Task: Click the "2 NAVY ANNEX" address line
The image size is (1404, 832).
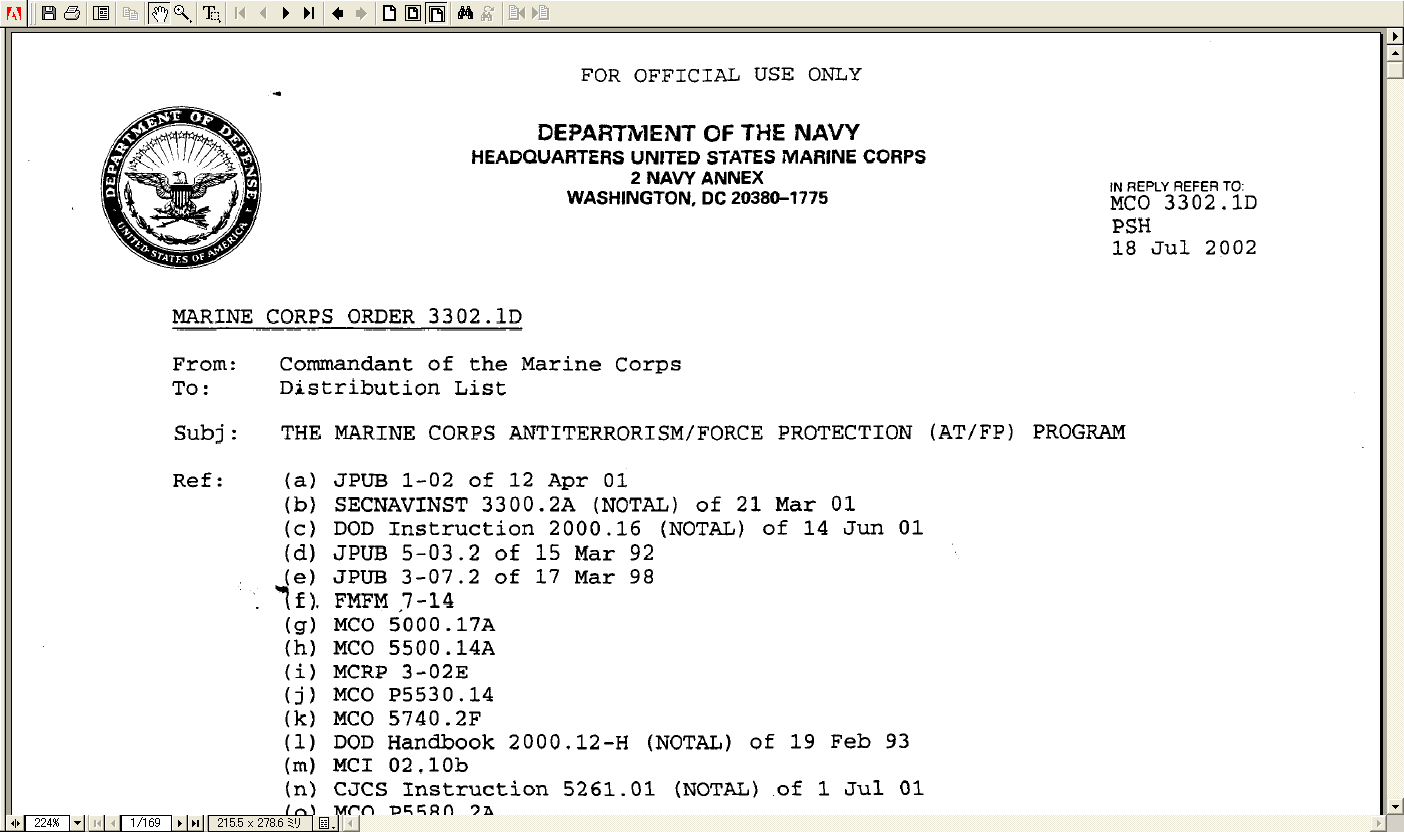Action: (698, 178)
